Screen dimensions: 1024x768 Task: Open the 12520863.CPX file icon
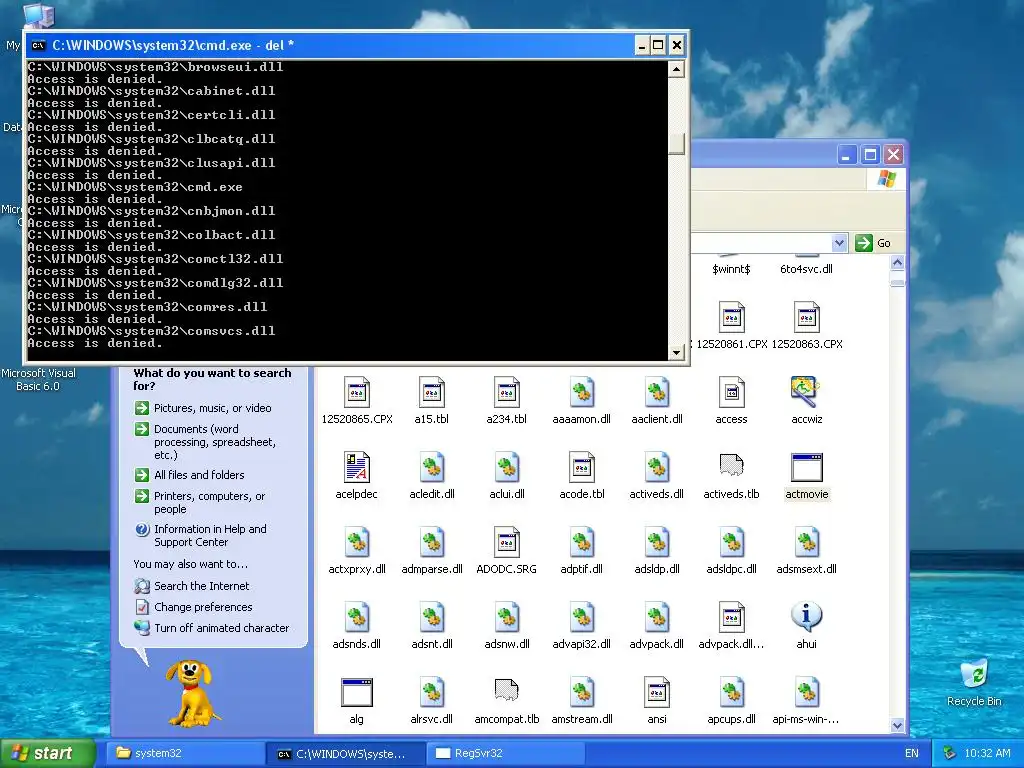click(x=807, y=317)
